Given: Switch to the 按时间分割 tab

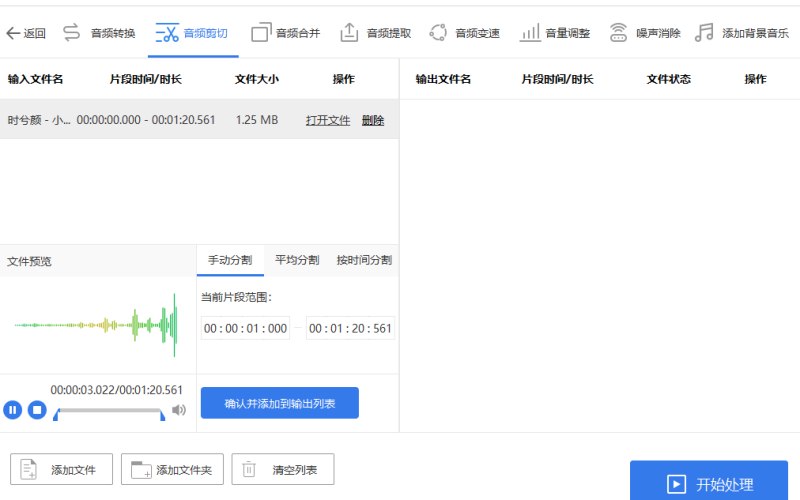Looking at the screenshot, I should [364, 260].
